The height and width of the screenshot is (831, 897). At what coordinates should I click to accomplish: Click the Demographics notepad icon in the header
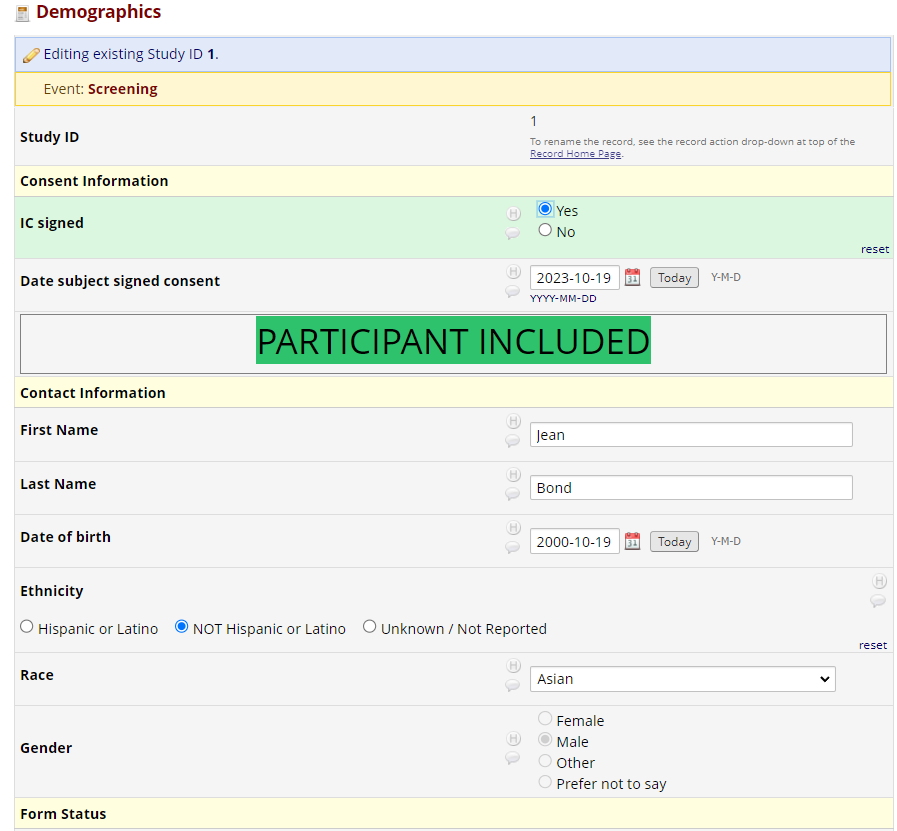22,13
